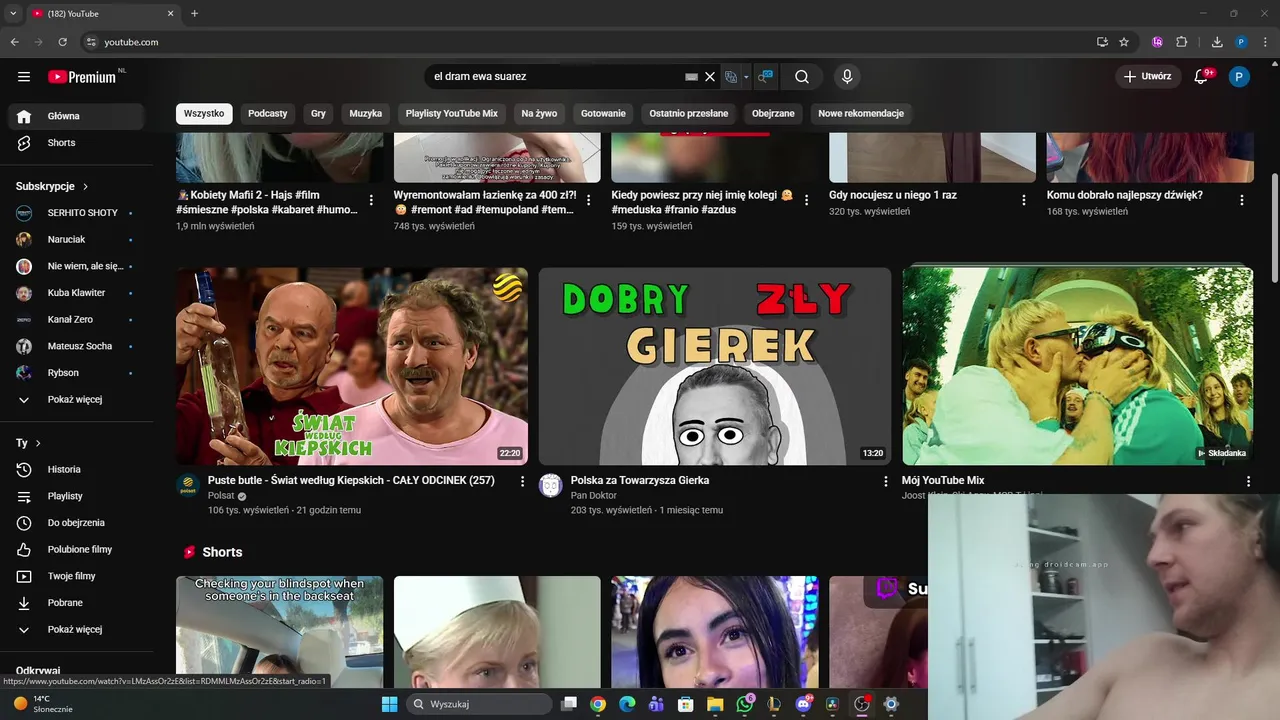
Task: Open Polubione filmy in the sidebar
Action: coord(76,549)
